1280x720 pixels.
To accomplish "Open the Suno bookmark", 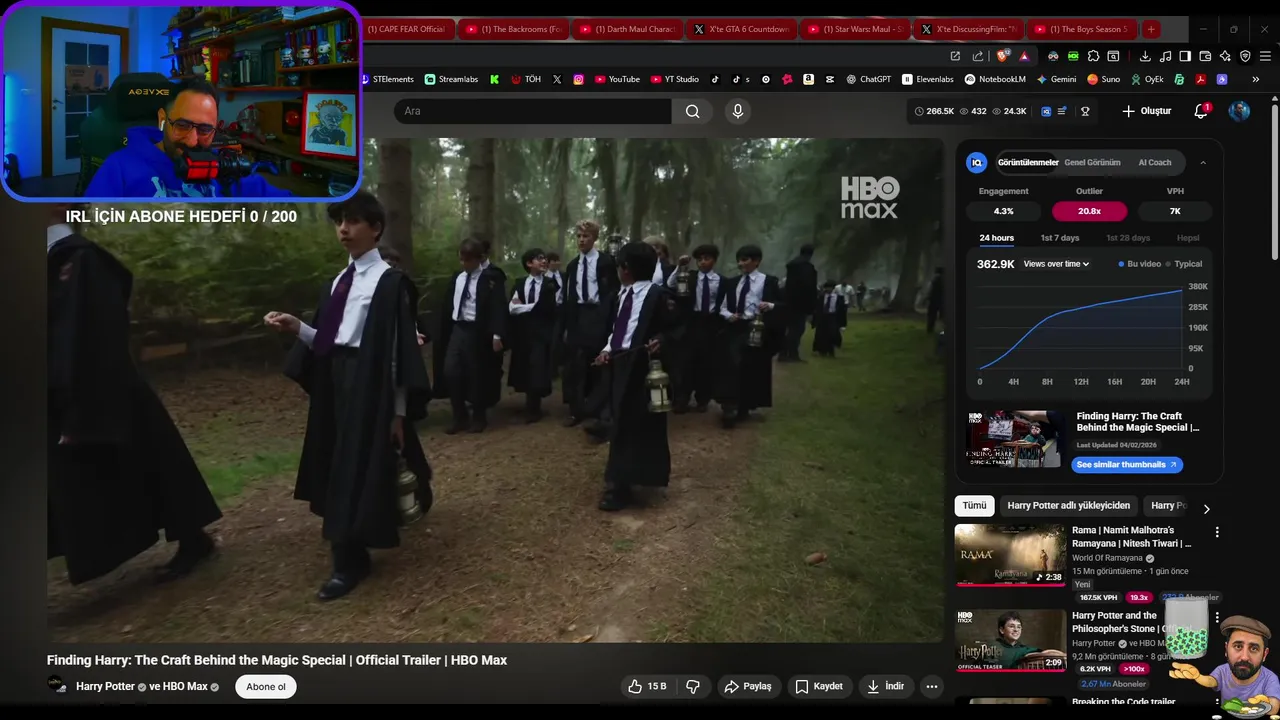I will click(x=1104, y=79).
